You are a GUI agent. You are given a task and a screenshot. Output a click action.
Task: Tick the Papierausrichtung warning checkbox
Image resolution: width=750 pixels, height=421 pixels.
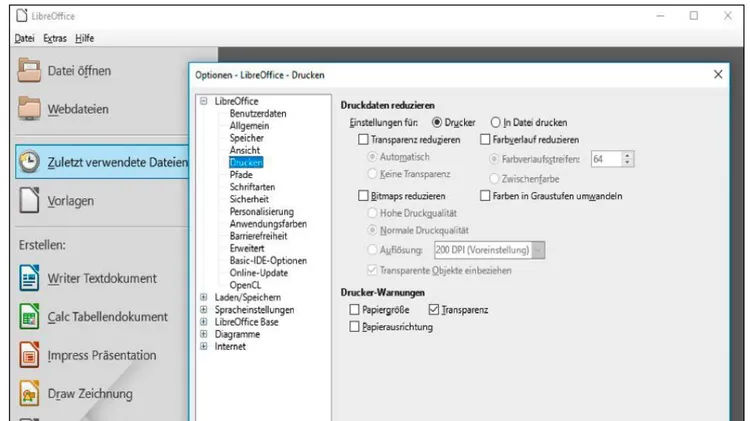click(x=354, y=327)
